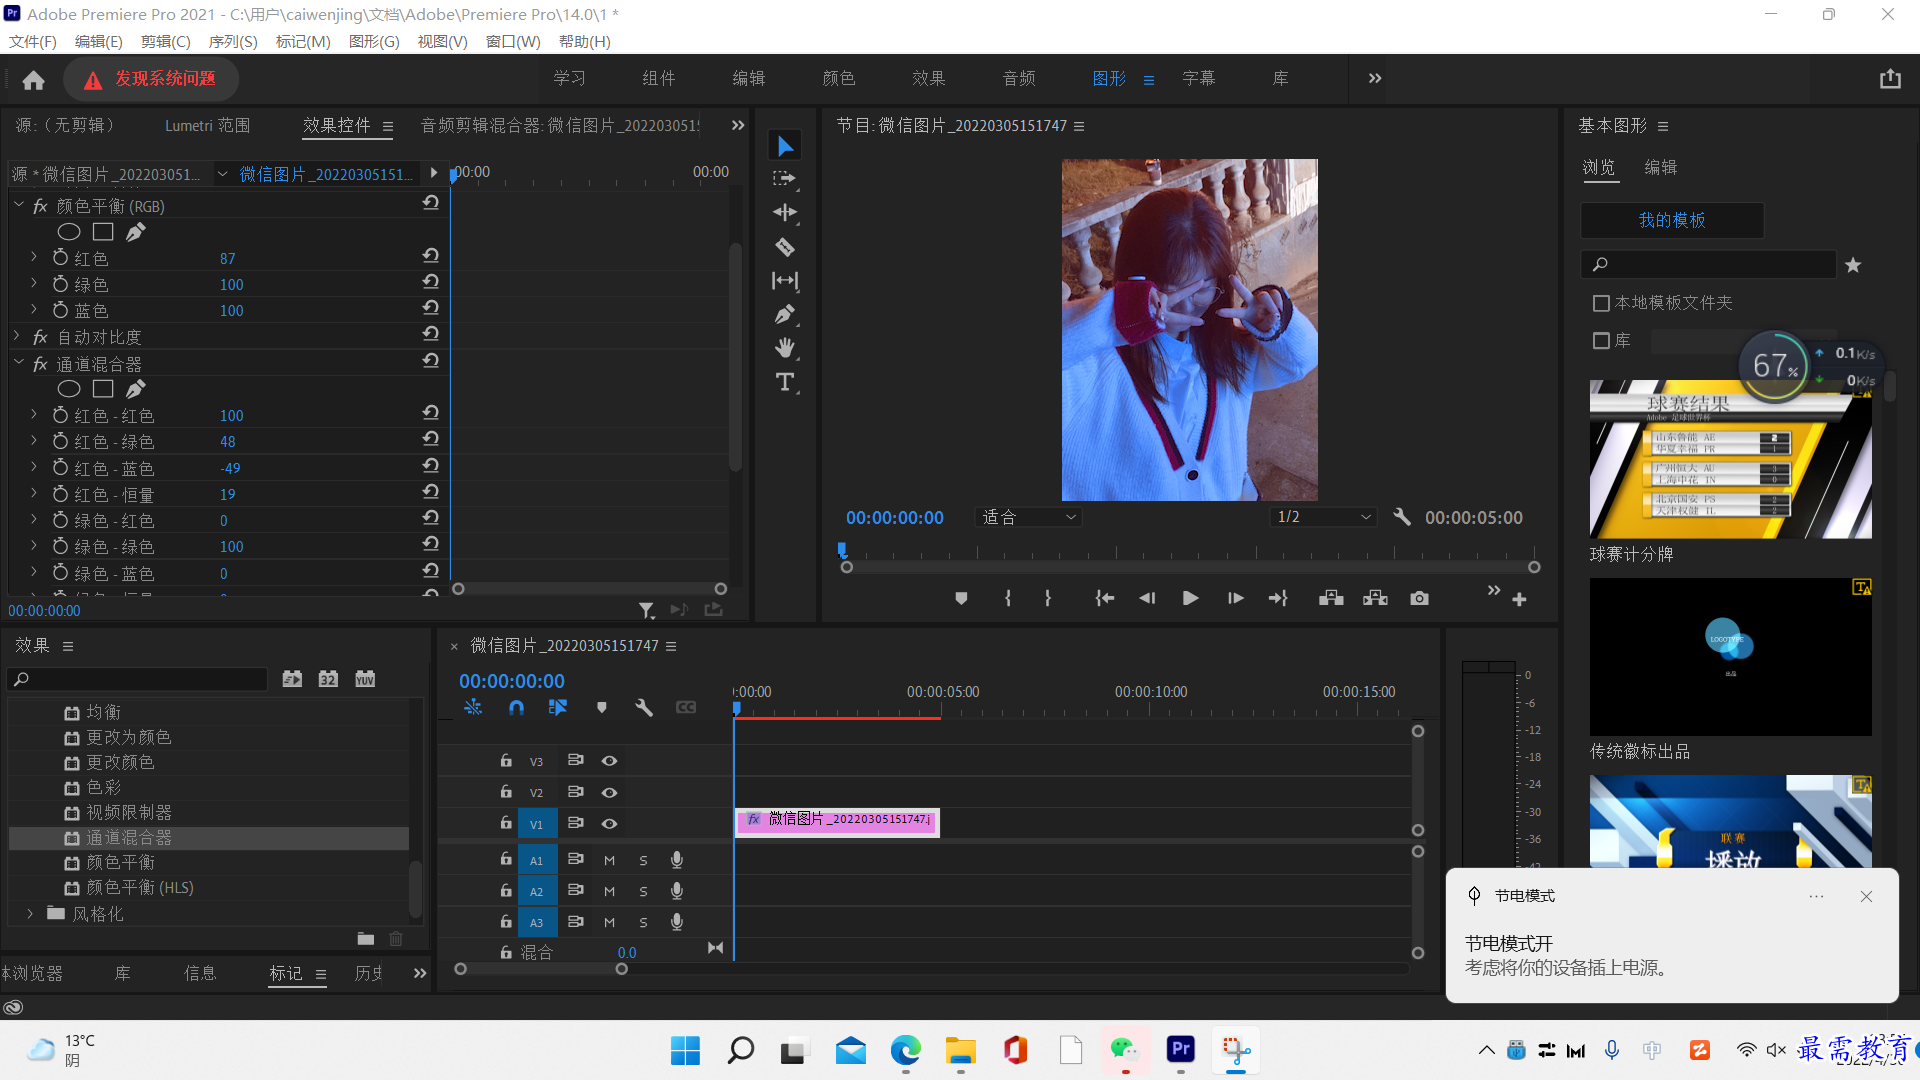Expand 自动对比度 effect

[18, 336]
